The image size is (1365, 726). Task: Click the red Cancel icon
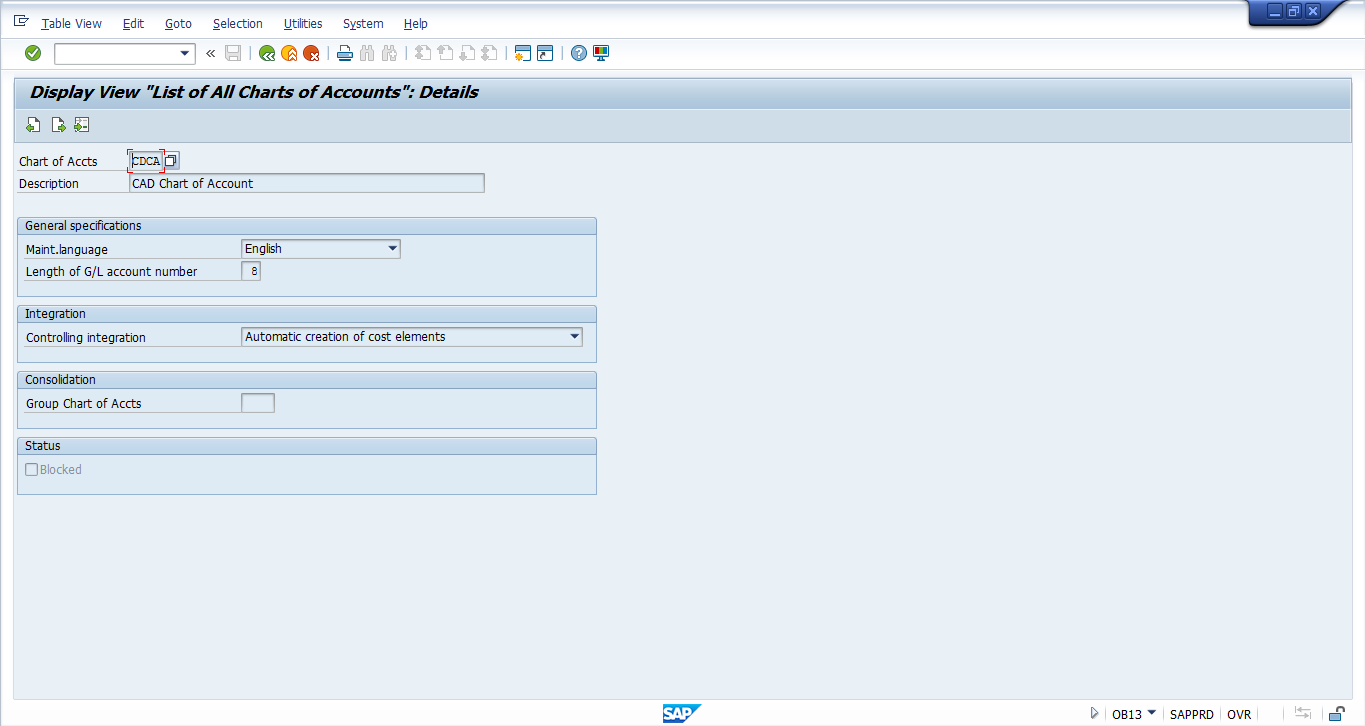[x=311, y=53]
